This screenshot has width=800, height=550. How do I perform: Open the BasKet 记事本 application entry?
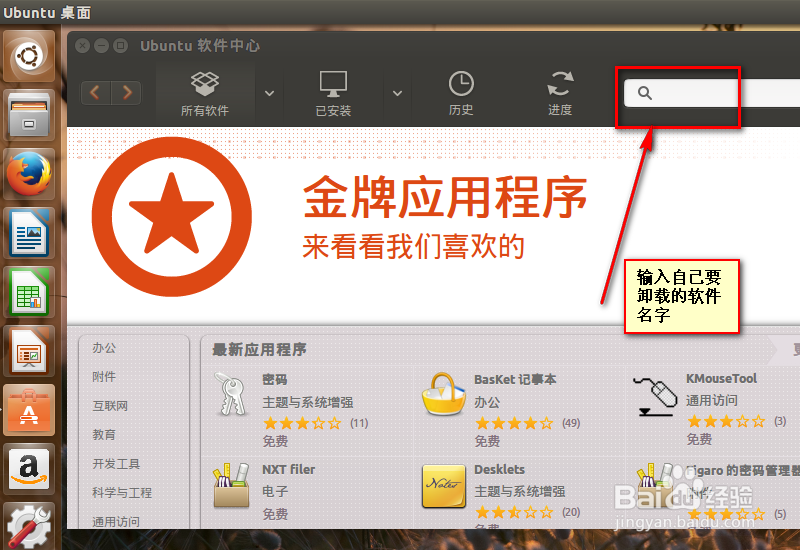click(515, 380)
